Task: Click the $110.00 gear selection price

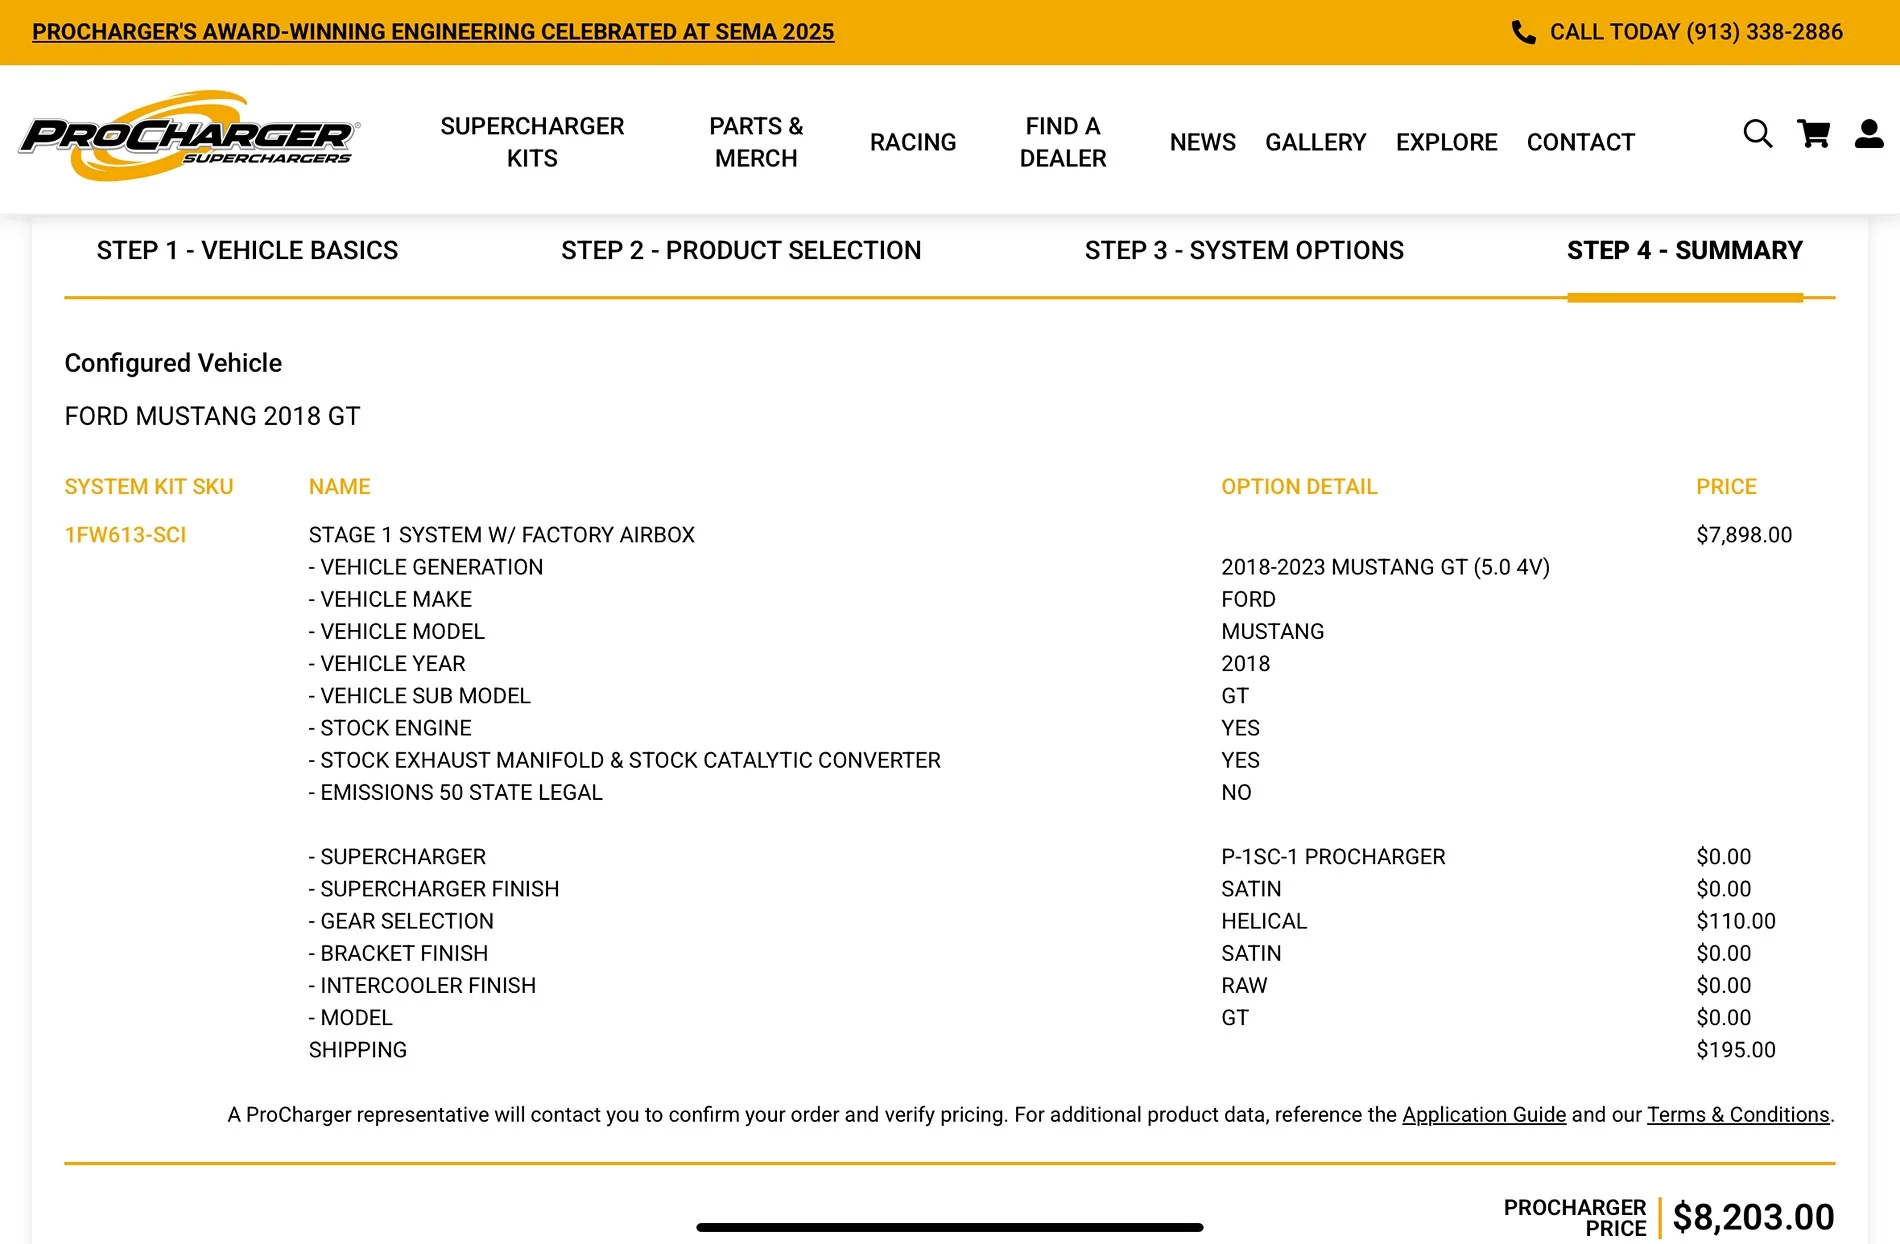Action: 1736,921
